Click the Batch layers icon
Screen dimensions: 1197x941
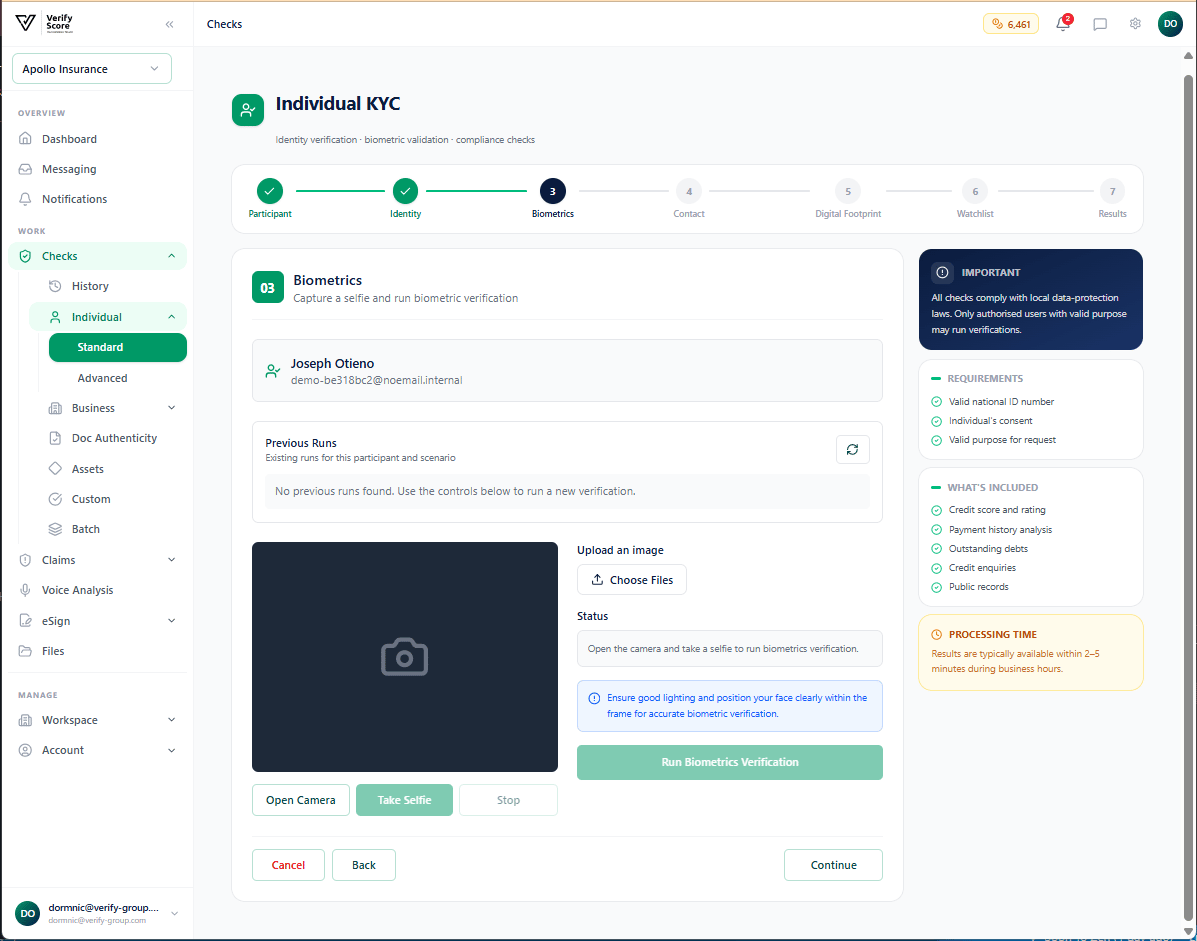(55, 529)
